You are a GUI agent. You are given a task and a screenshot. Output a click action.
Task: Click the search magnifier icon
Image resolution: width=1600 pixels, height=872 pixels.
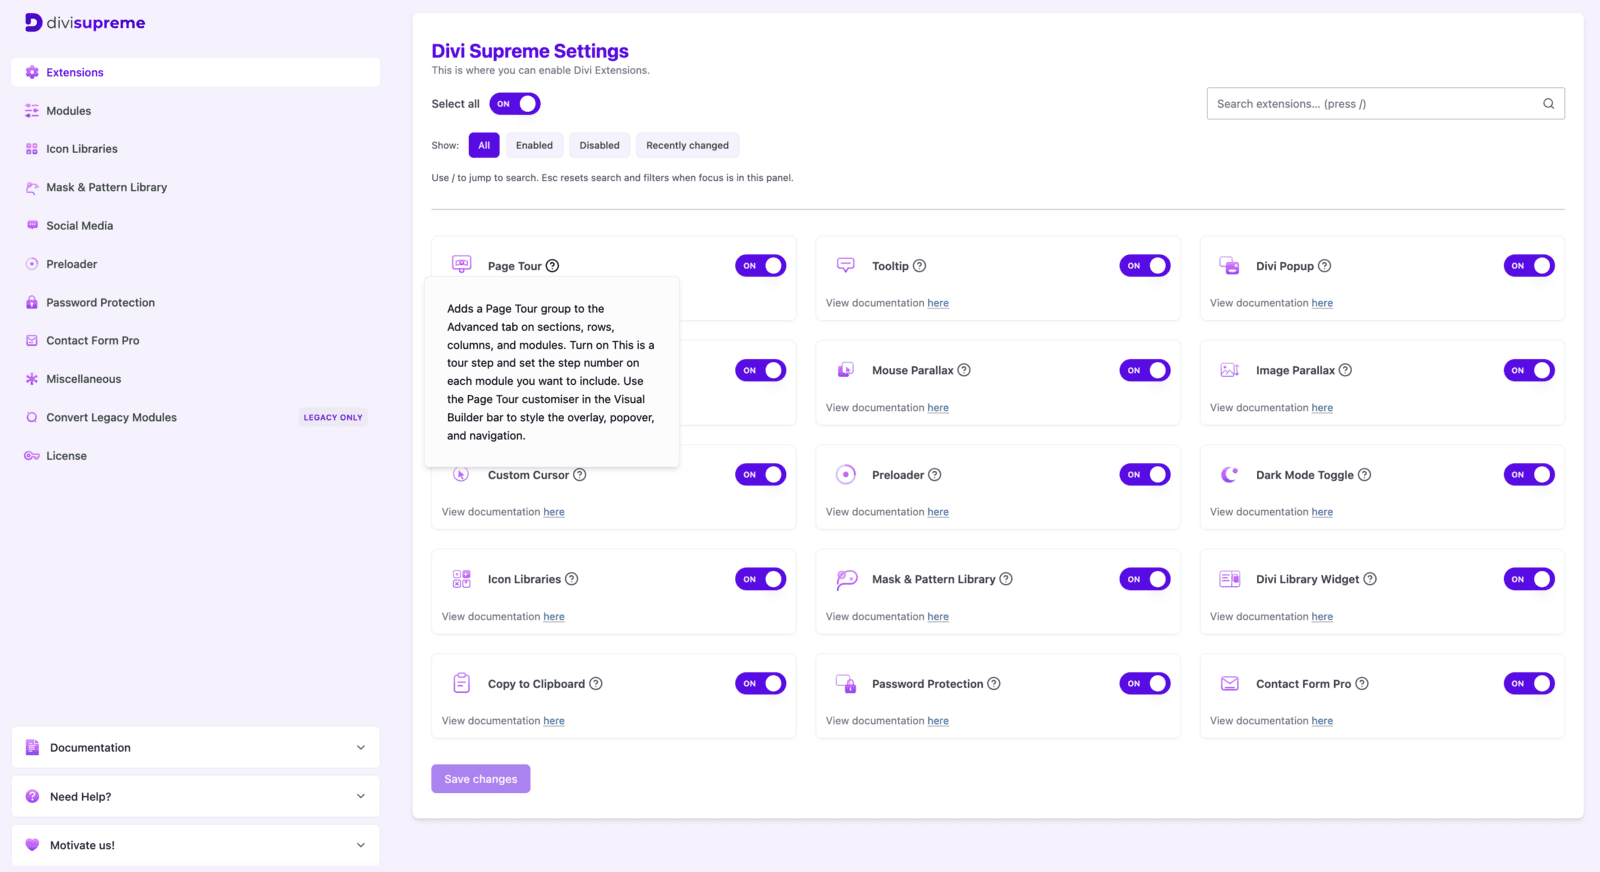[1548, 104]
